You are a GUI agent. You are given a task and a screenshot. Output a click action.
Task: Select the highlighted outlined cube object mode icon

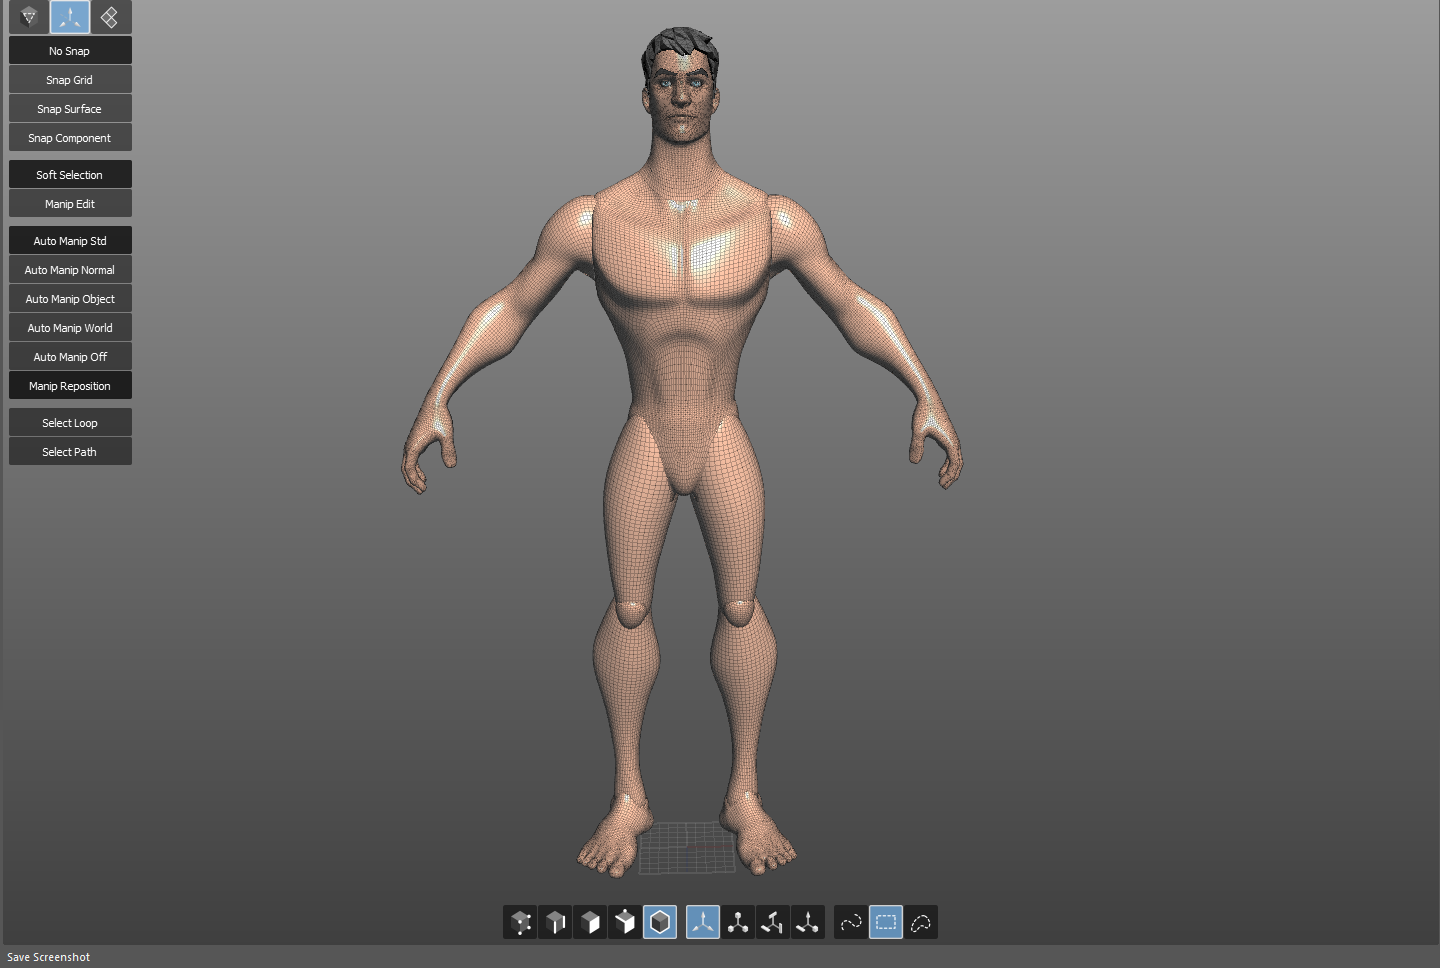[660, 922]
